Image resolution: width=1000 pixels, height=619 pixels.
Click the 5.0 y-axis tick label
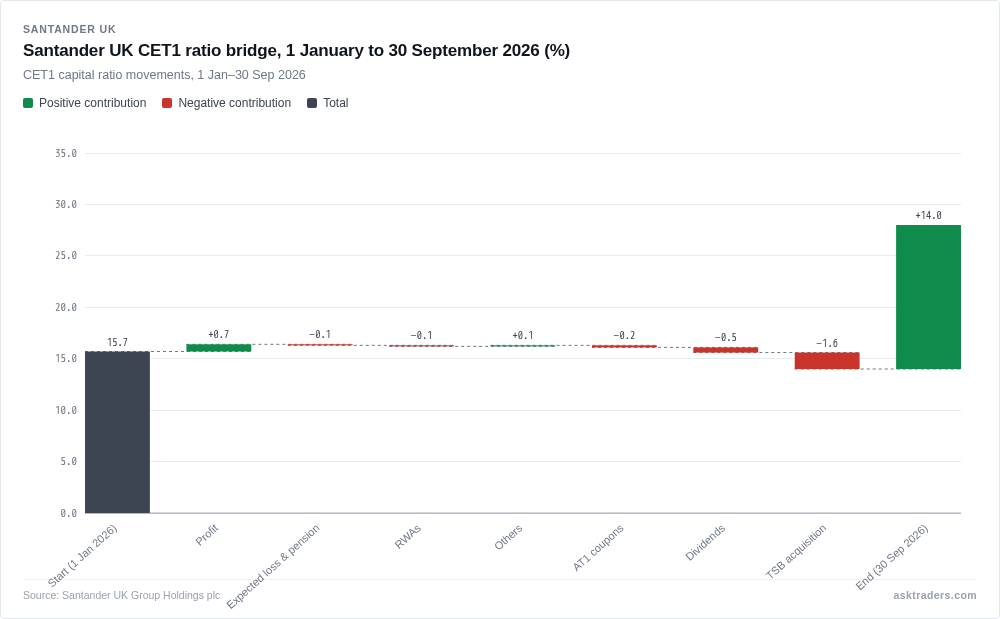coord(69,462)
